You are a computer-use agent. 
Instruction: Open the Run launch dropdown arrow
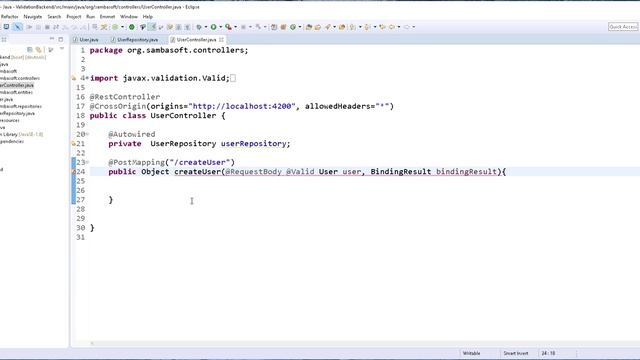220,27
